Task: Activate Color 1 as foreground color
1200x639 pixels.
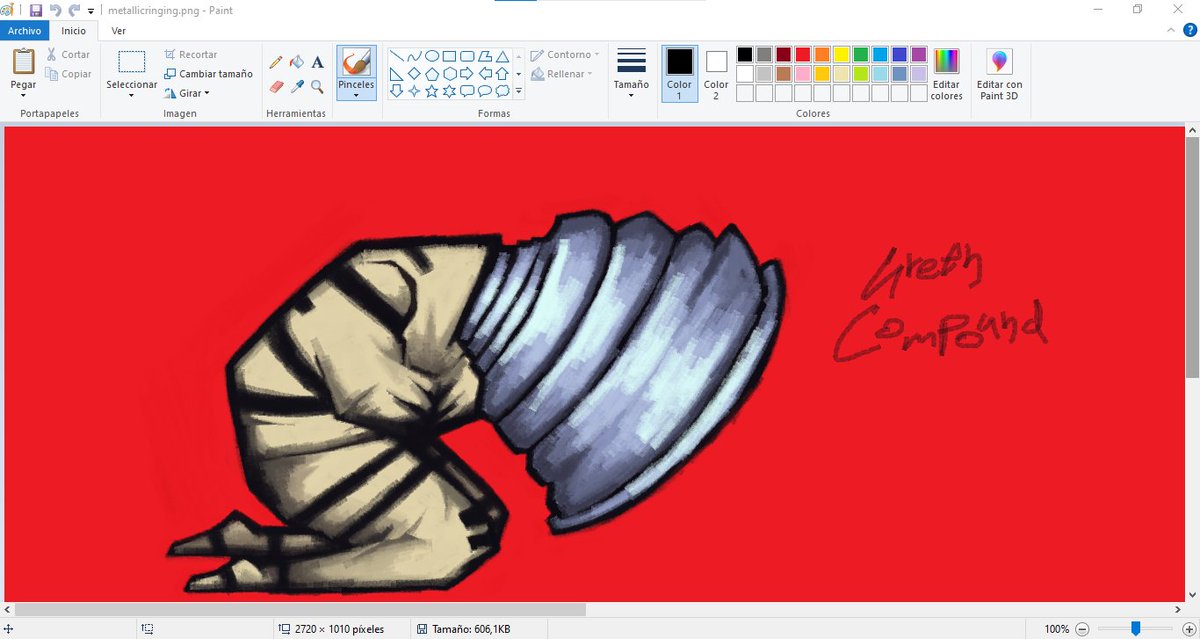Action: [x=679, y=70]
